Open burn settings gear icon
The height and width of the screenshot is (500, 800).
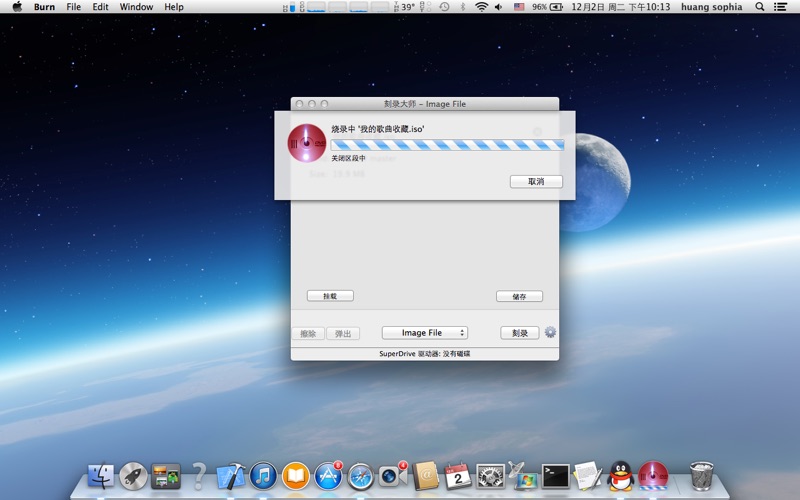[x=550, y=333]
